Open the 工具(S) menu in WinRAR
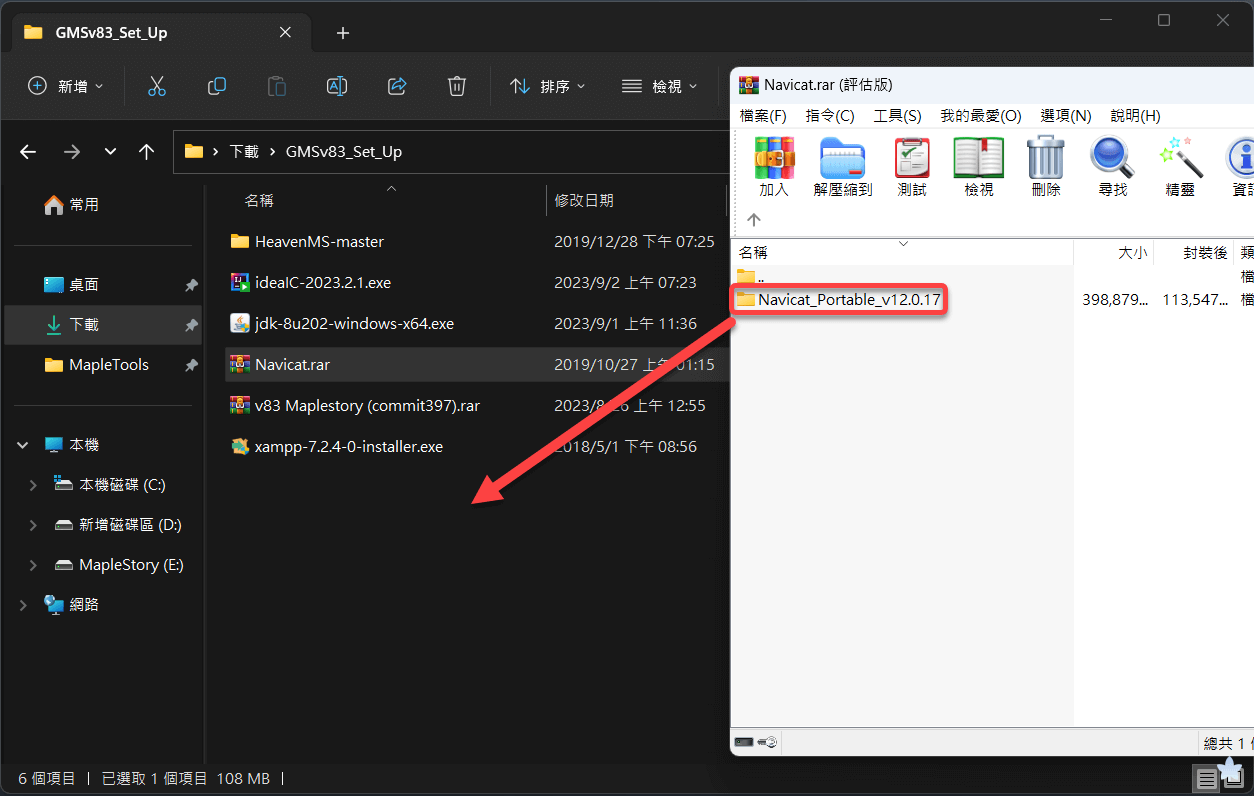The image size is (1254, 796). tap(897, 116)
